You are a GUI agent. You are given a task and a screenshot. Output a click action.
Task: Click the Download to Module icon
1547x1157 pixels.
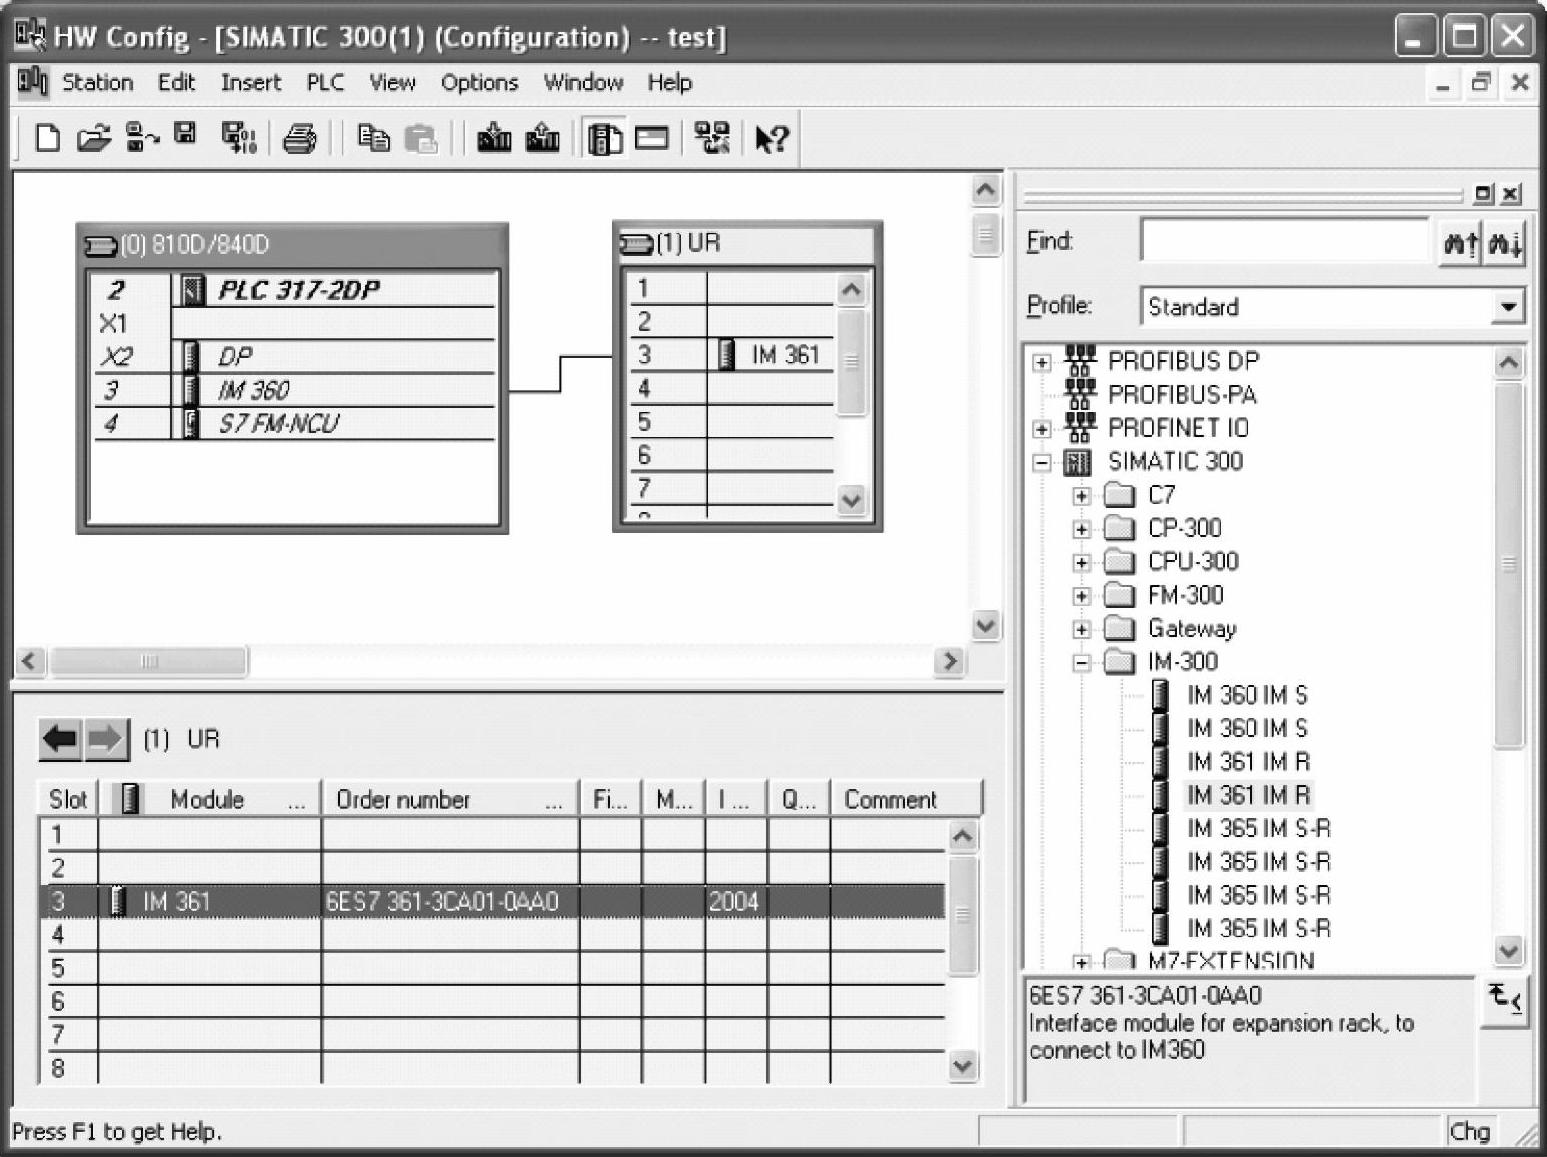[494, 137]
